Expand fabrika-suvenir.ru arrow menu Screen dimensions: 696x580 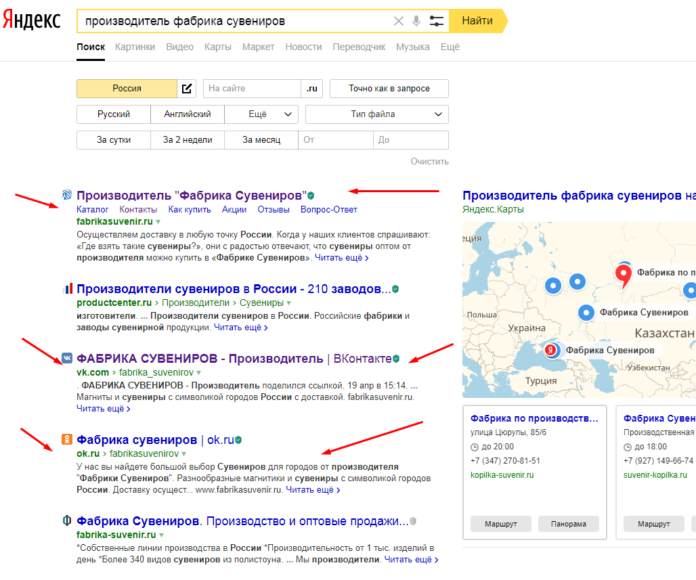(162, 535)
